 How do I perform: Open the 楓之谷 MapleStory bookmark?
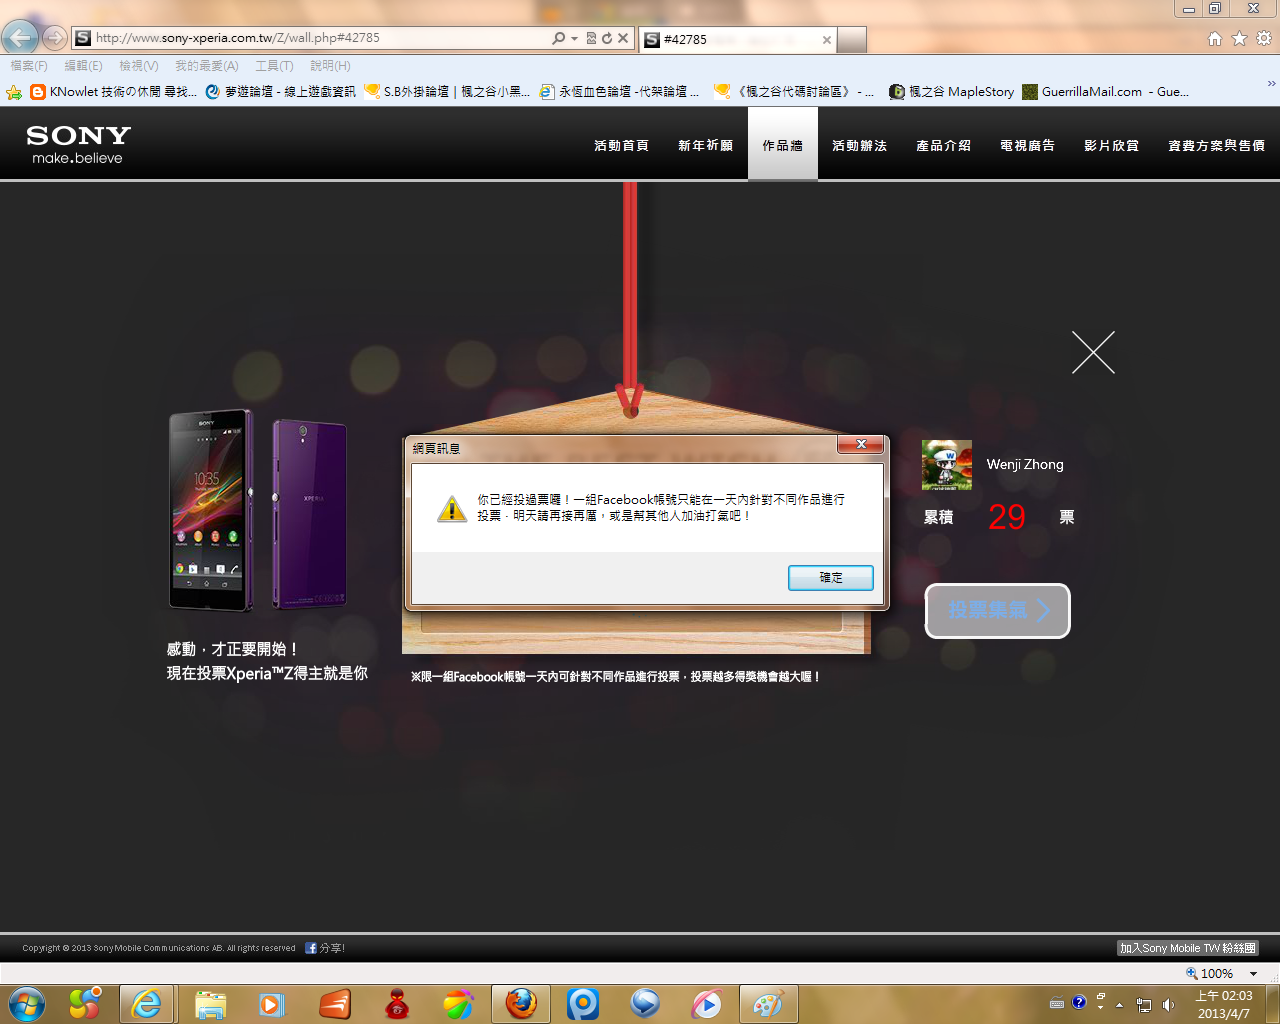(951, 92)
